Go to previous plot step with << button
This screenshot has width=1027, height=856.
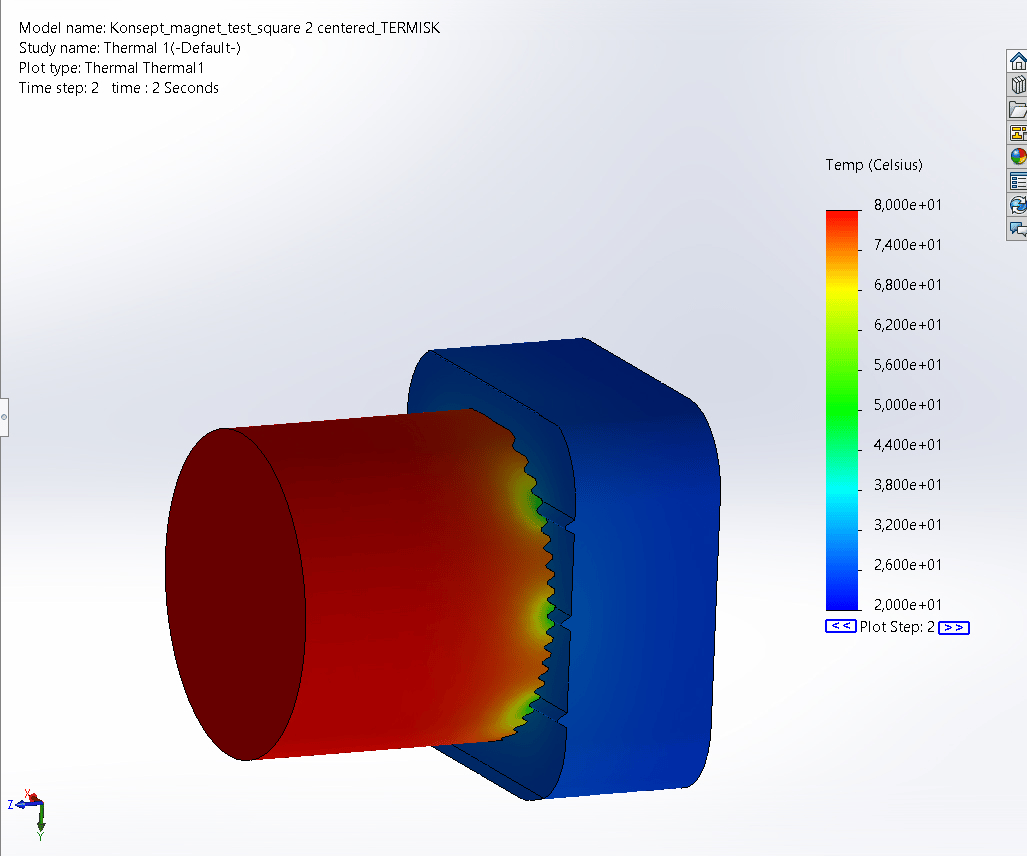840,627
